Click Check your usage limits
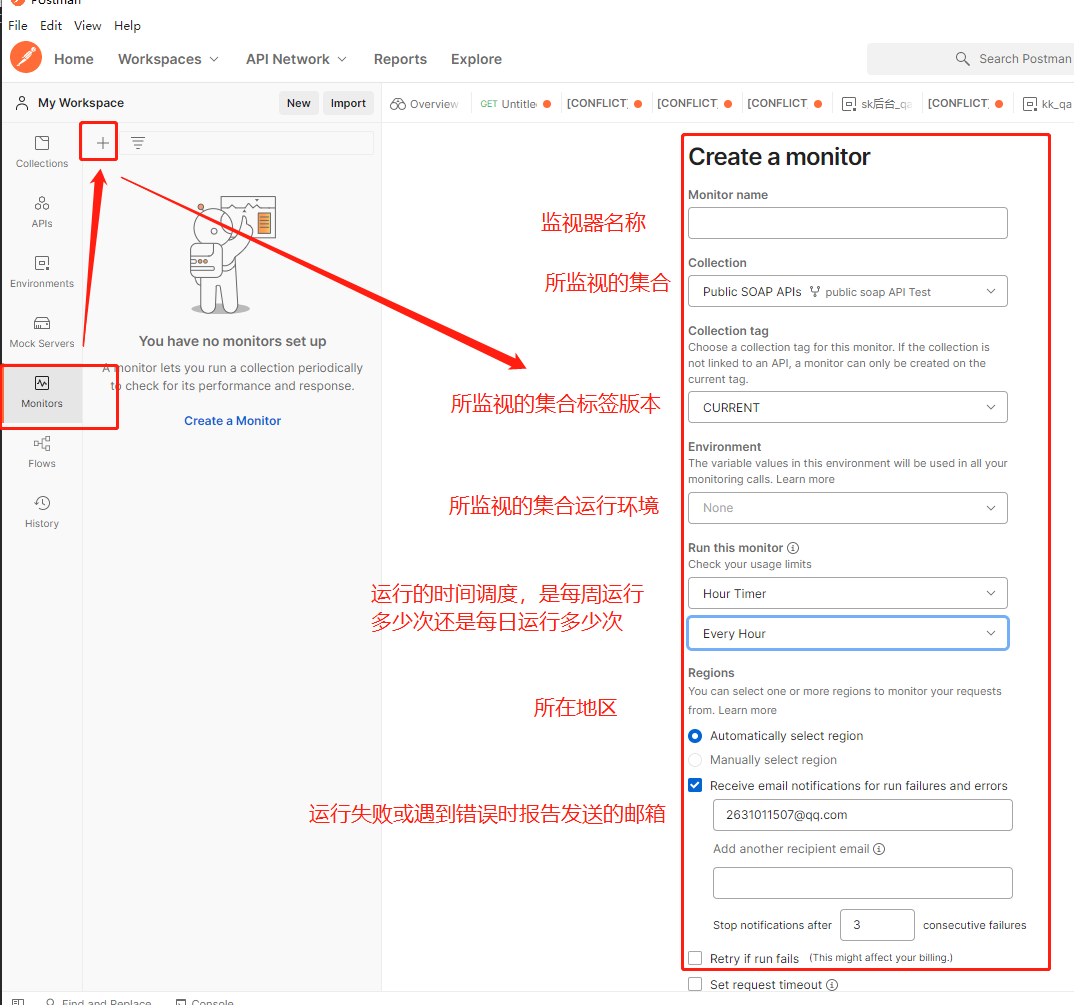The width and height of the screenshot is (1074, 1005). (749, 564)
